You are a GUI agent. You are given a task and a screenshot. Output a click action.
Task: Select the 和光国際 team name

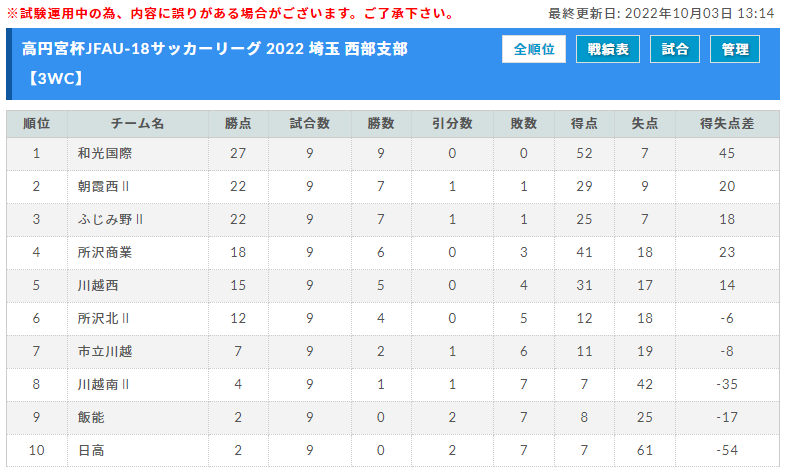105,153
